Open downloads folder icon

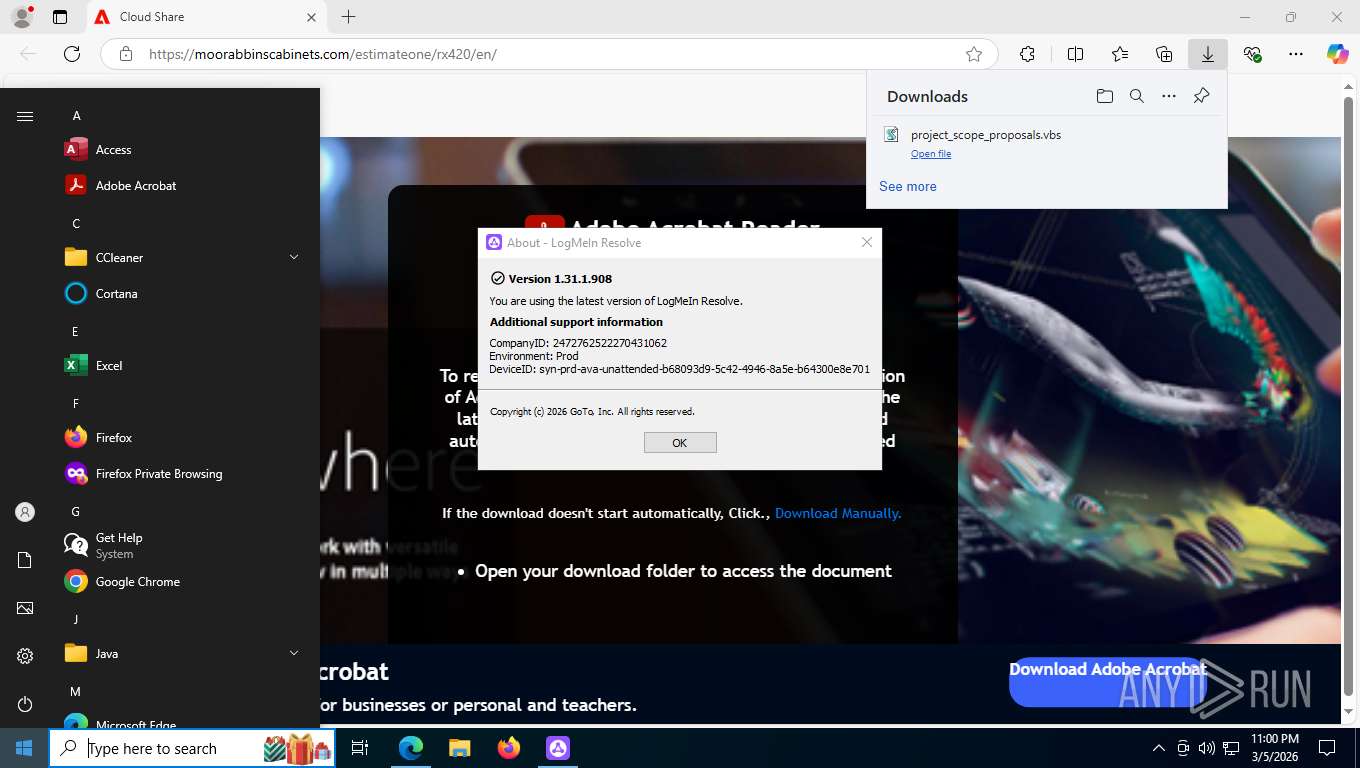[x=1104, y=96]
